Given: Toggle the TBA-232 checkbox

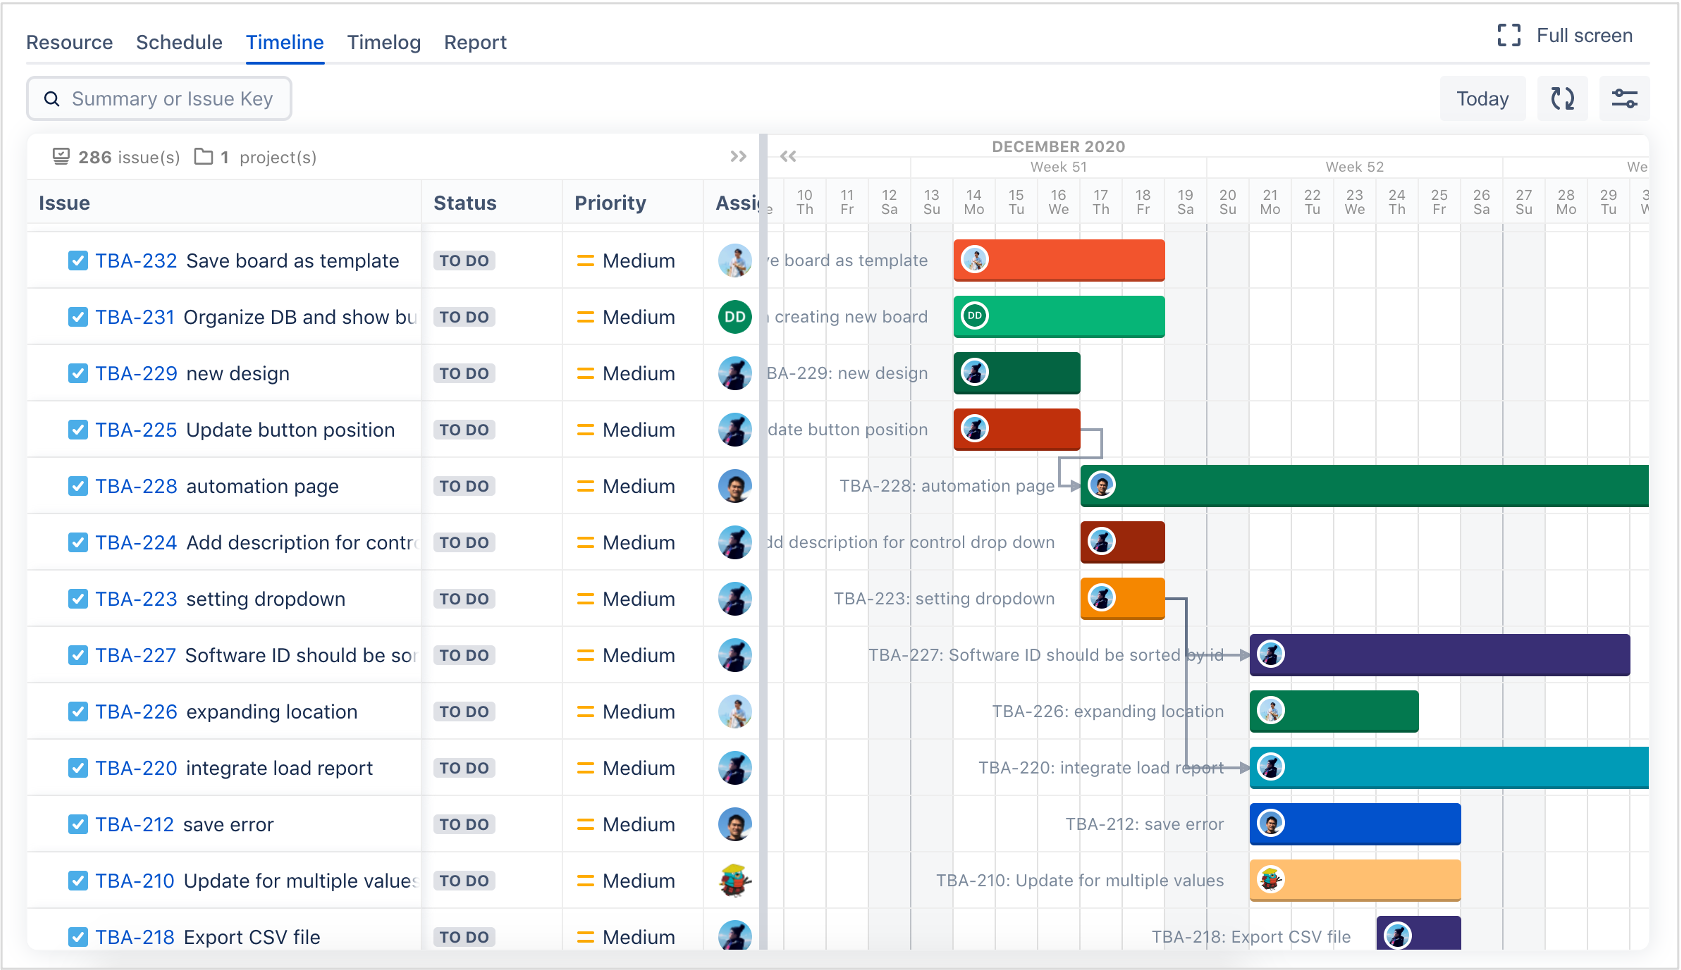Looking at the screenshot, I should click(78, 261).
